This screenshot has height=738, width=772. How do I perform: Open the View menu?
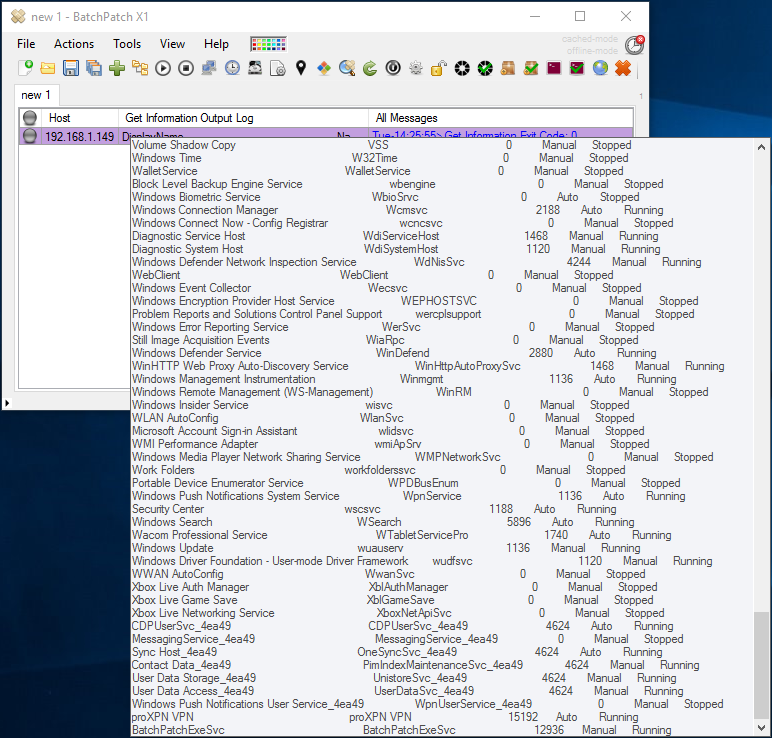pos(172,44)
